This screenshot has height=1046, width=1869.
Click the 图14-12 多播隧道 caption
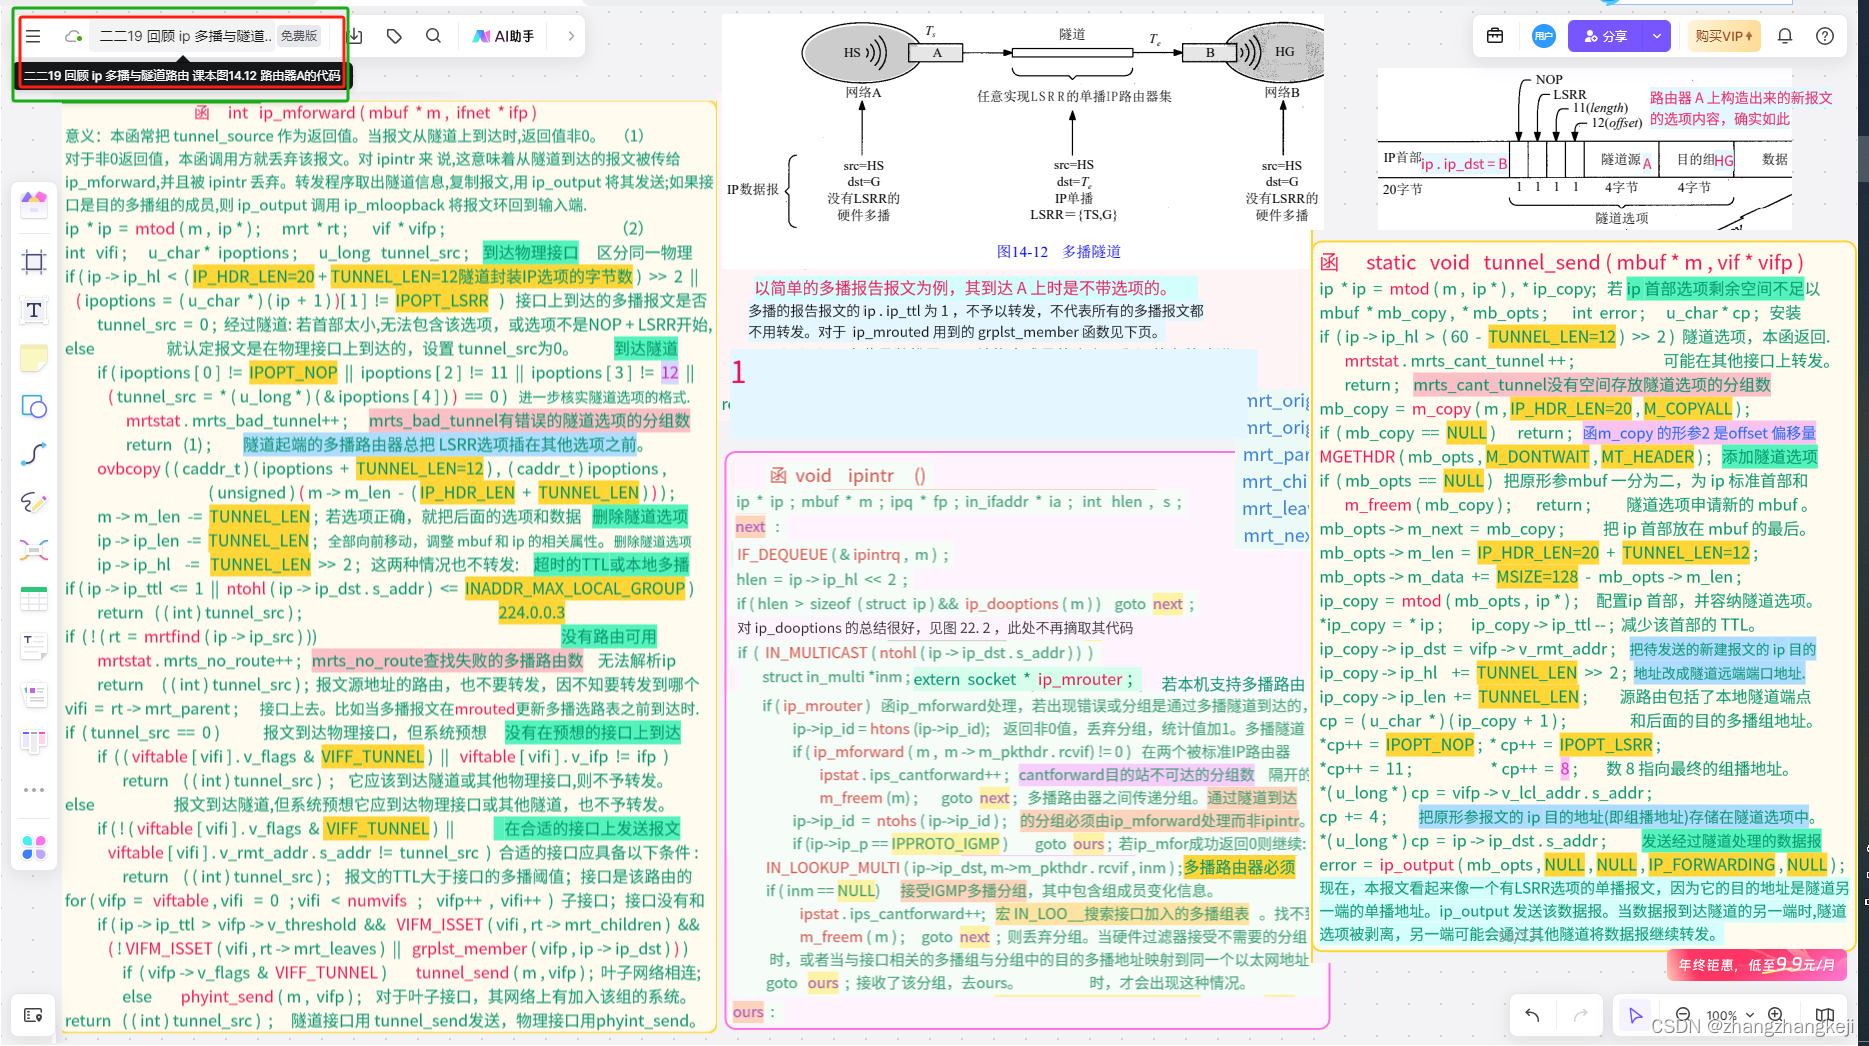coord(1058,252)
